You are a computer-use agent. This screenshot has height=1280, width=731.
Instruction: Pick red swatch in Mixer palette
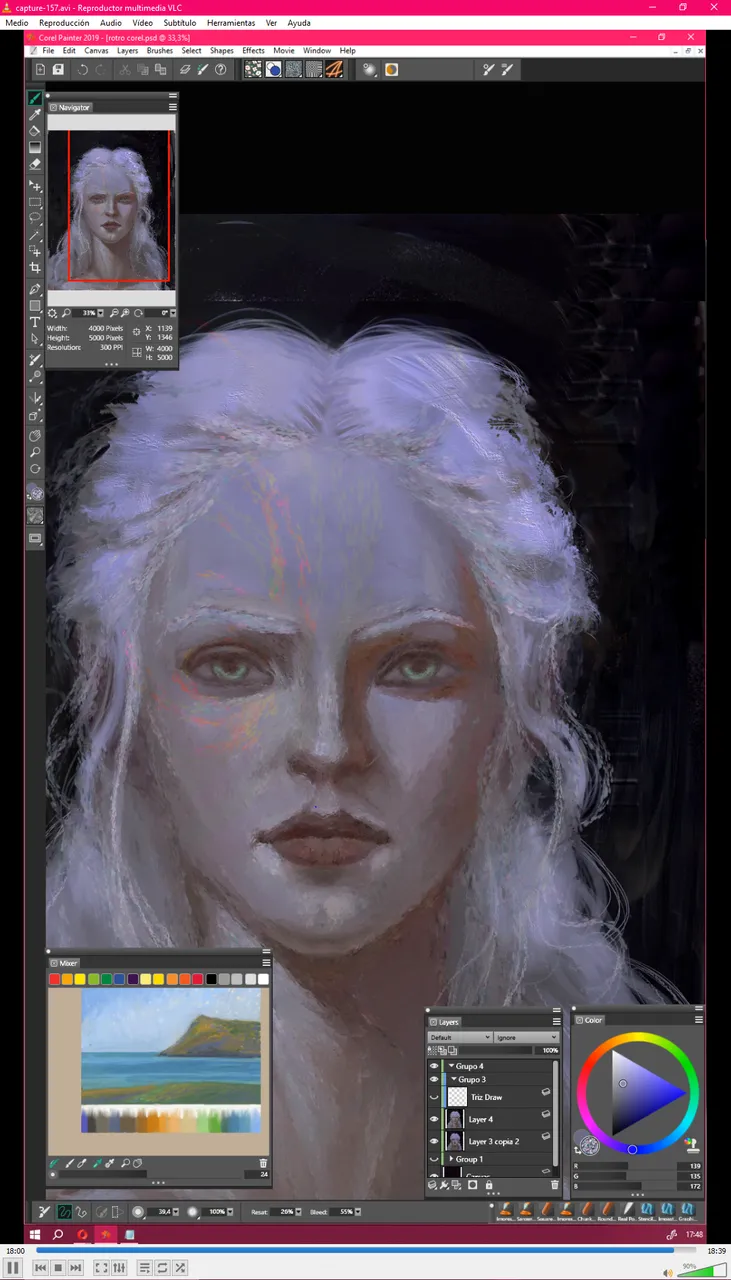(x=55, y=979)
